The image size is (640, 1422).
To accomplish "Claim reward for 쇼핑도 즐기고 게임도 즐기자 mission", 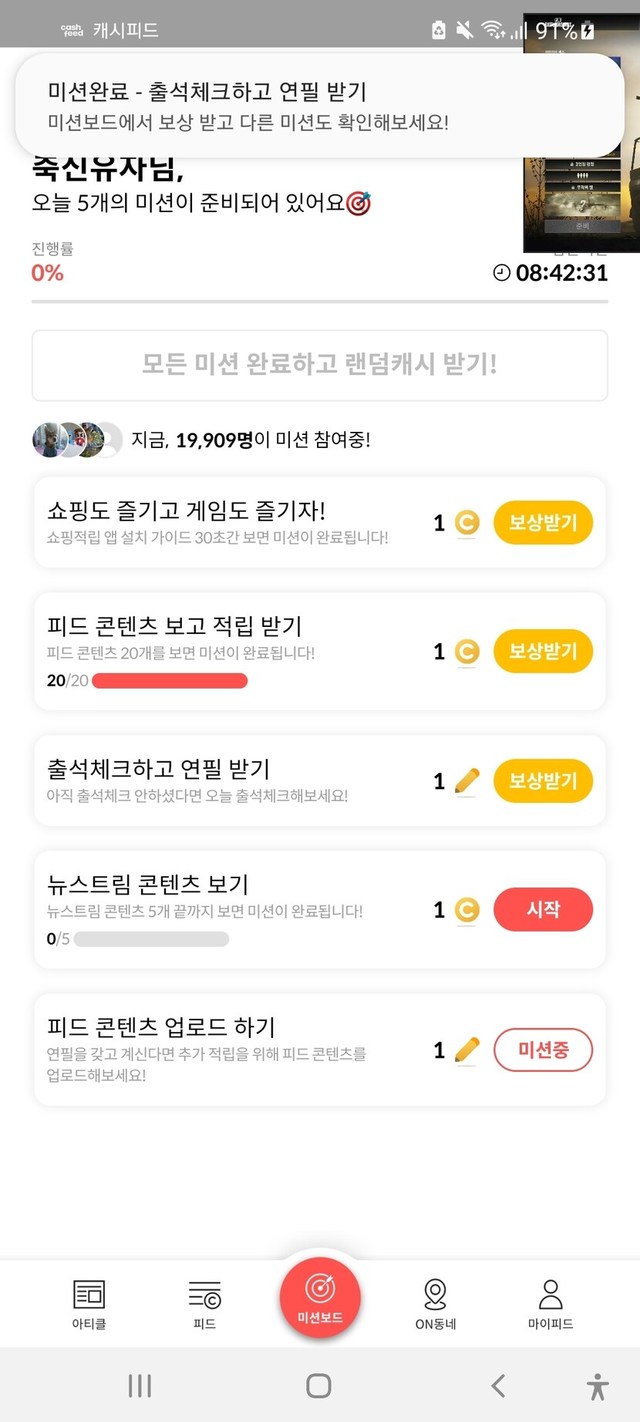I will [x=543, y=523].
